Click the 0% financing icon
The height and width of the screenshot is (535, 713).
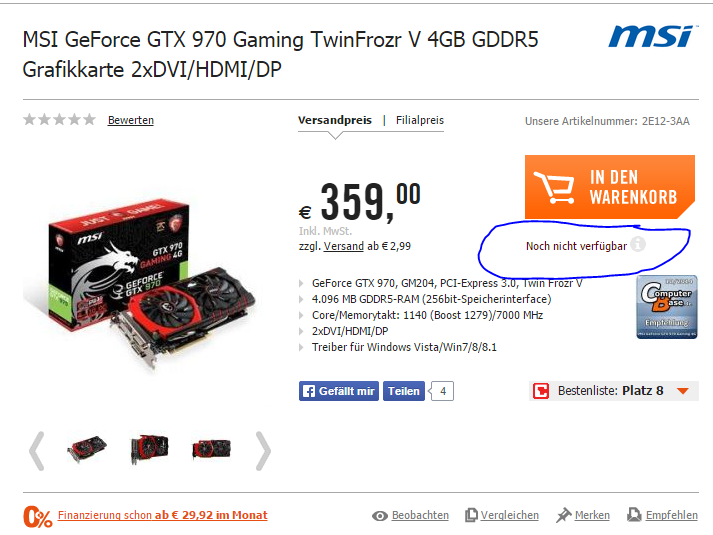click(x=38, y=517)
